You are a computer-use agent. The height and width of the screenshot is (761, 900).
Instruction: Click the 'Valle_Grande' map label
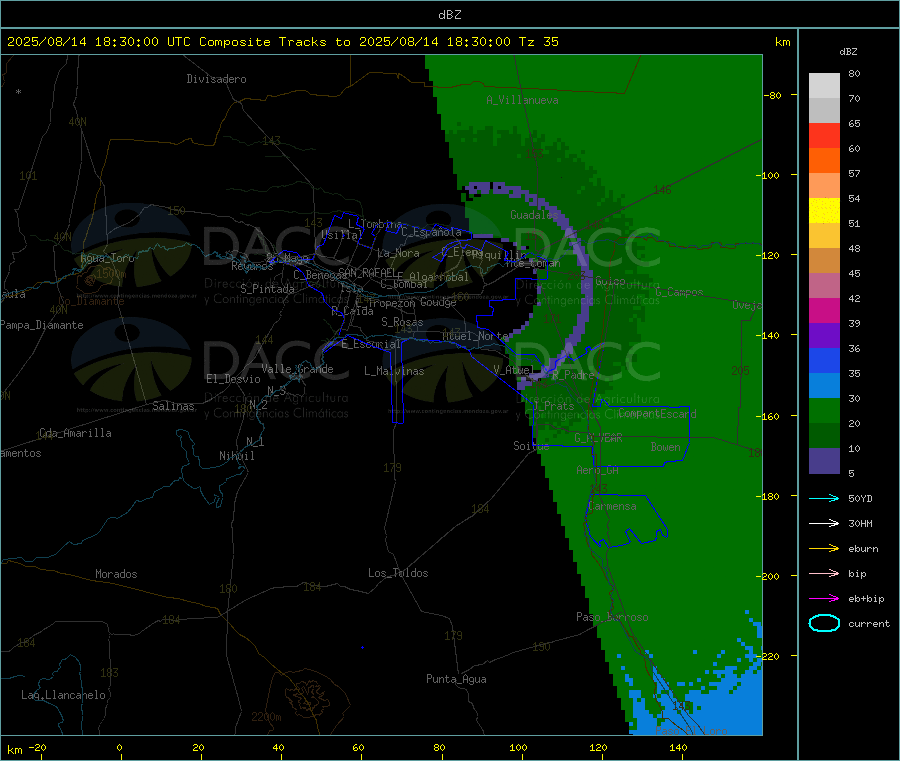(297, 369)
